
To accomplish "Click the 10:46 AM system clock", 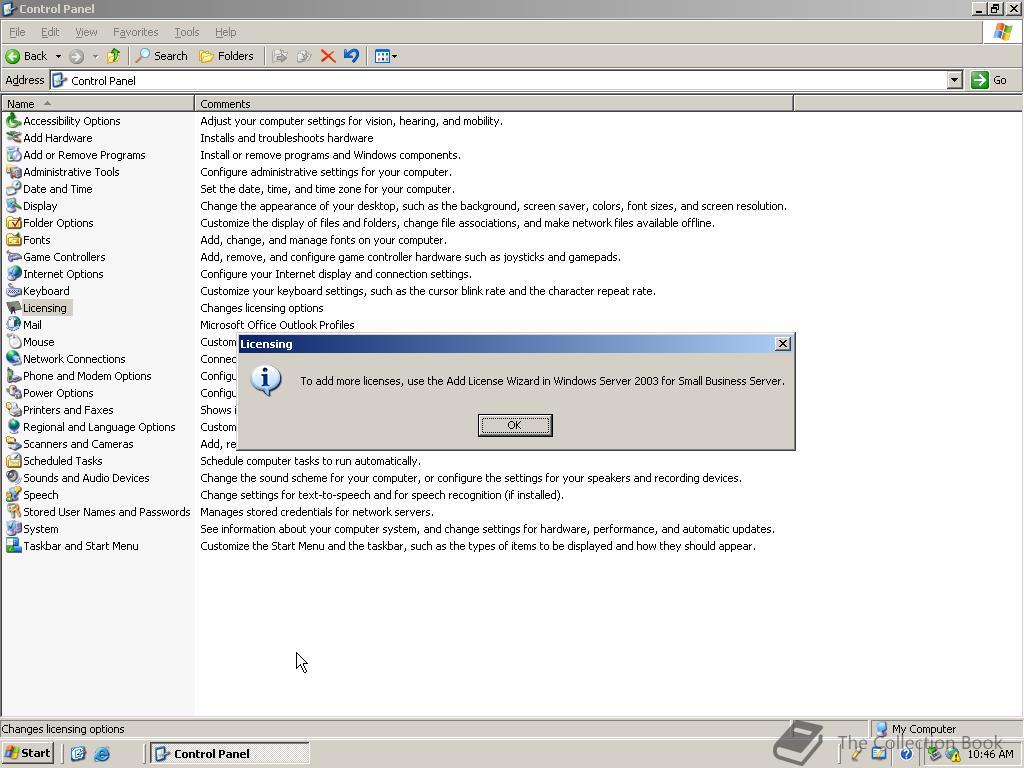I will [x=990, y=754].
